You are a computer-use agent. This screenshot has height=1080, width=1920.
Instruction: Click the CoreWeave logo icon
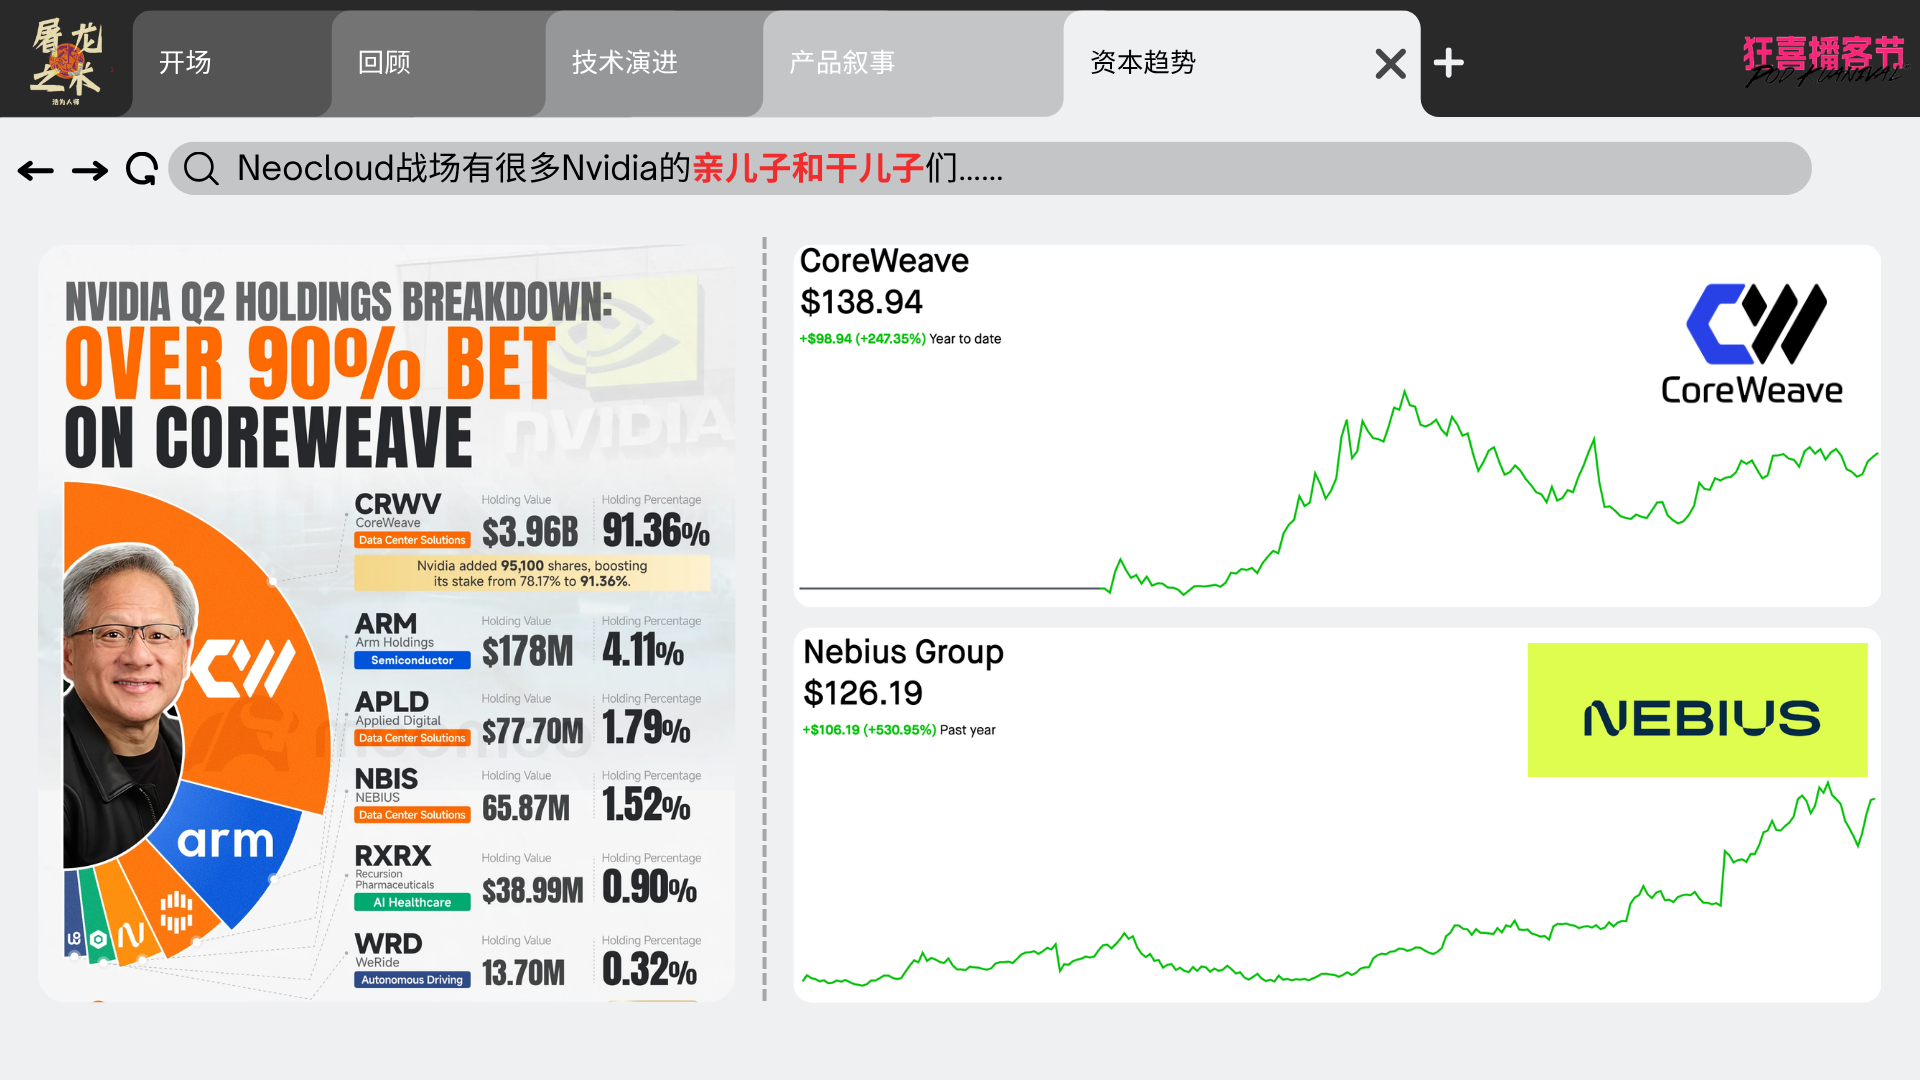click(1755, 325)
